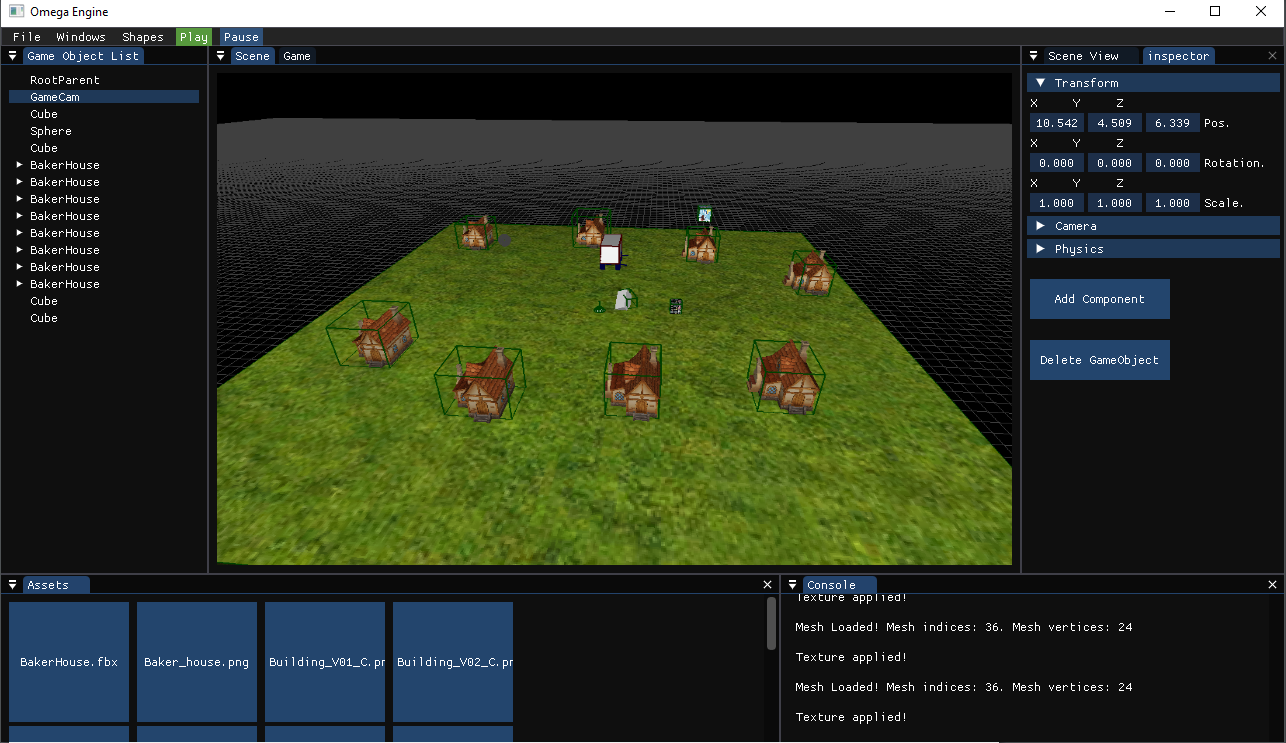Expand the Camera component
Viewport: 1286px width, 743px height.
1042,225
